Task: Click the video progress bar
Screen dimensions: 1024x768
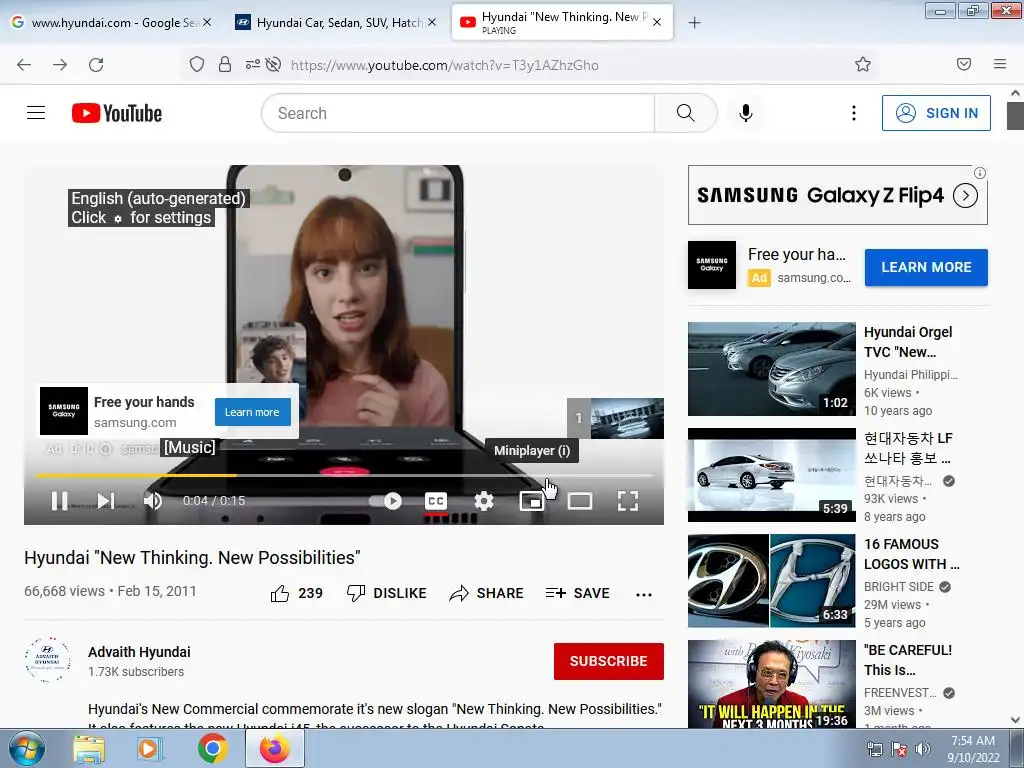Action: coord(344,475)
